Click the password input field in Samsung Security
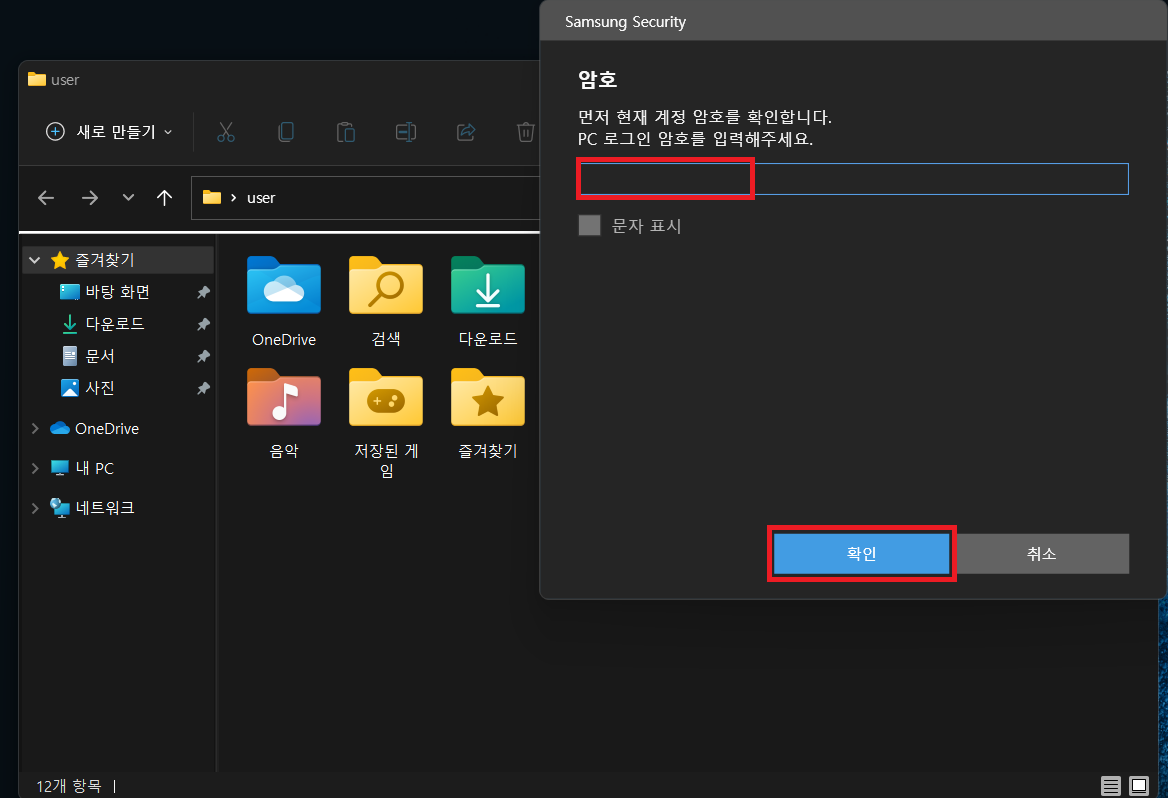1168x798 pixels. 854,179
